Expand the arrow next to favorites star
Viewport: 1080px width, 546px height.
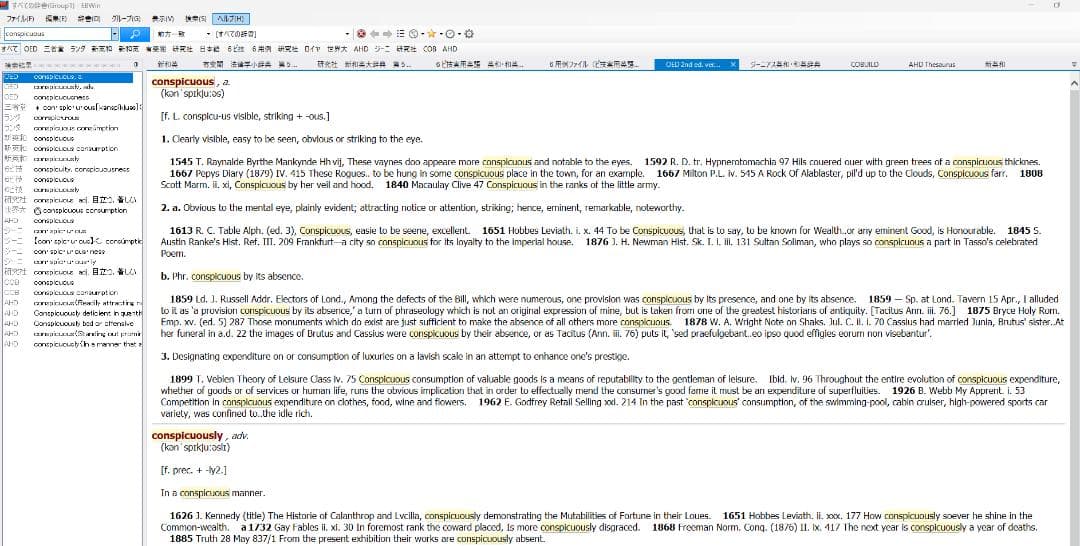coord(440,34)
